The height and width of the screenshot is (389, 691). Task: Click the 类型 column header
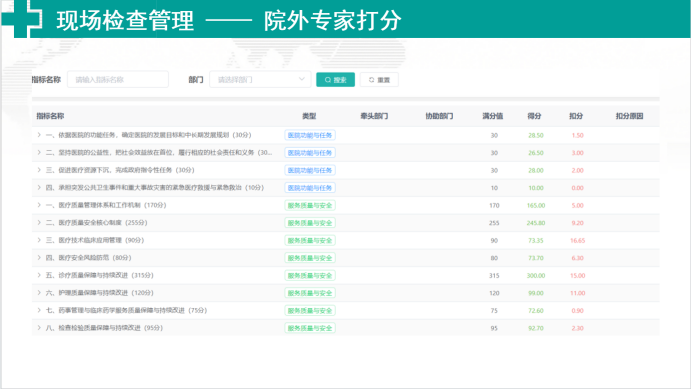[309, 116]
